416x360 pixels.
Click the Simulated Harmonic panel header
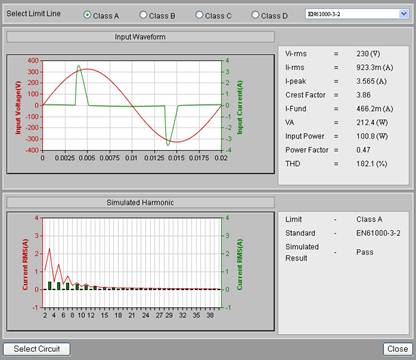pos(140,203)
